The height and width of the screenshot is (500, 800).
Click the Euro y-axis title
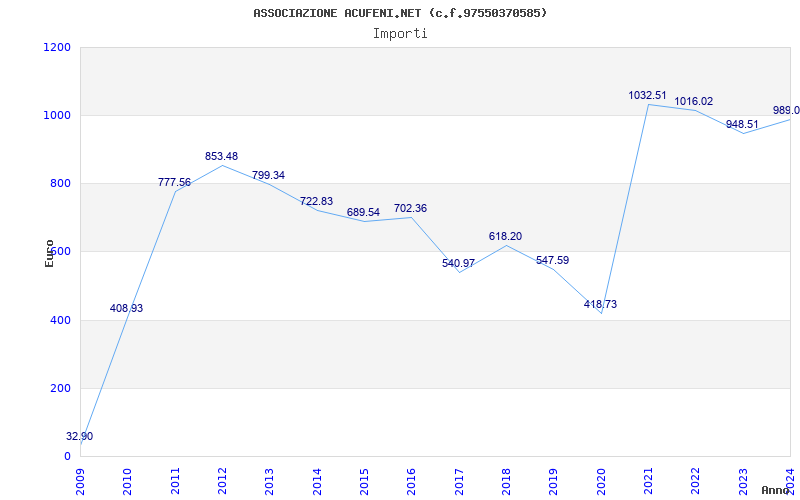click(x=49, y=253)
